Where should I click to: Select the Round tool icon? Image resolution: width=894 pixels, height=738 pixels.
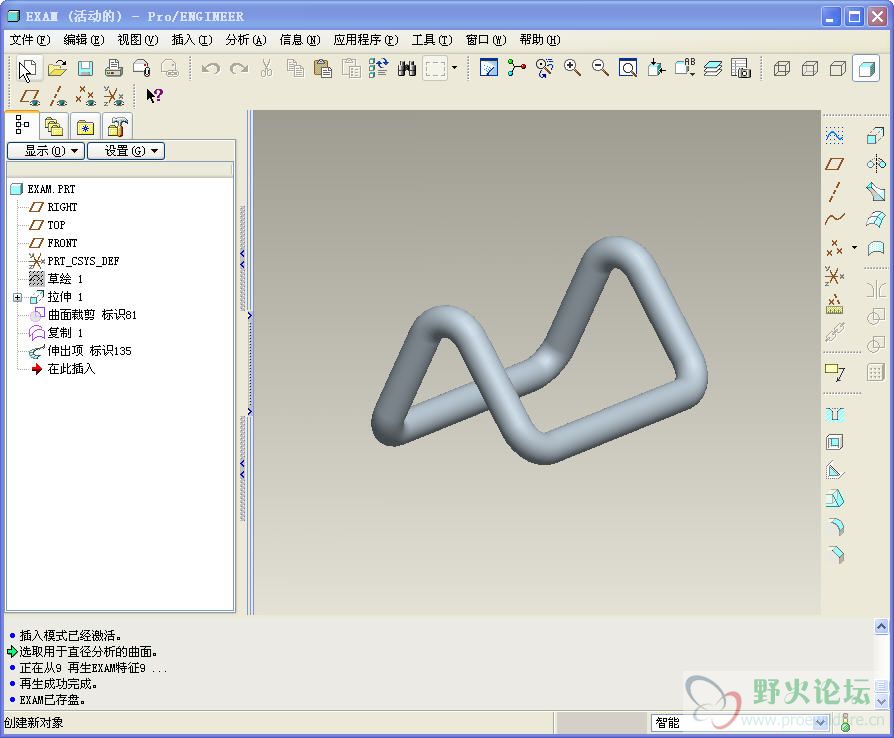pos(834,527)
